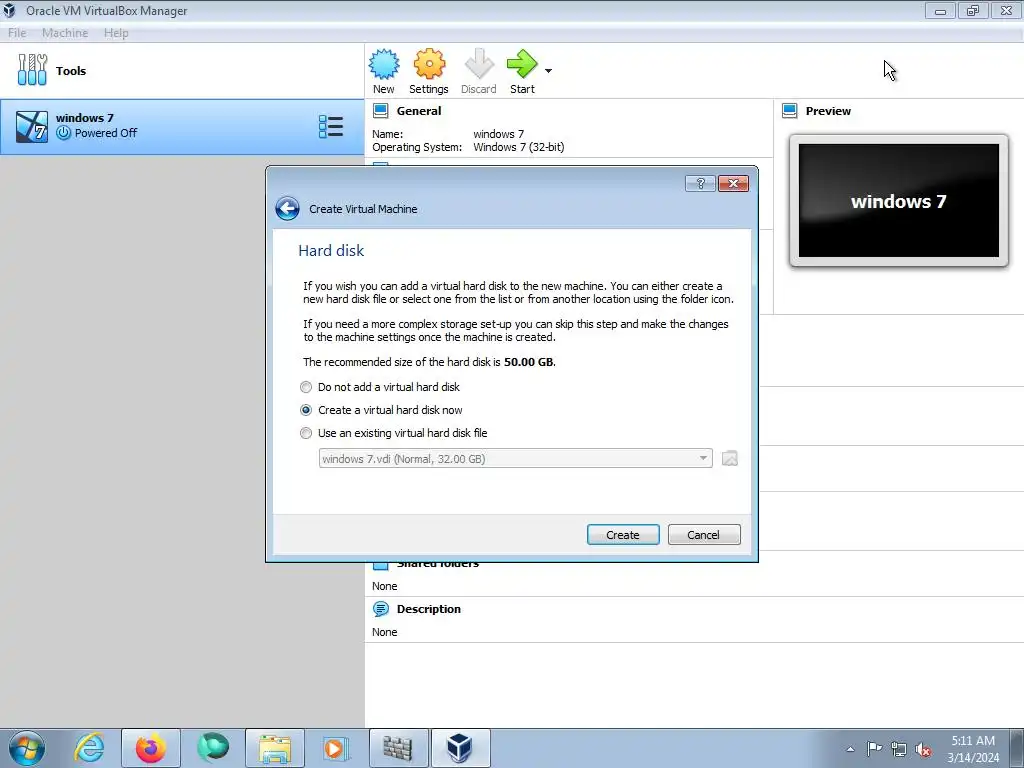Click the General section monitor icon
Screen dimensions: 1024x768
(x=380, y=111)
